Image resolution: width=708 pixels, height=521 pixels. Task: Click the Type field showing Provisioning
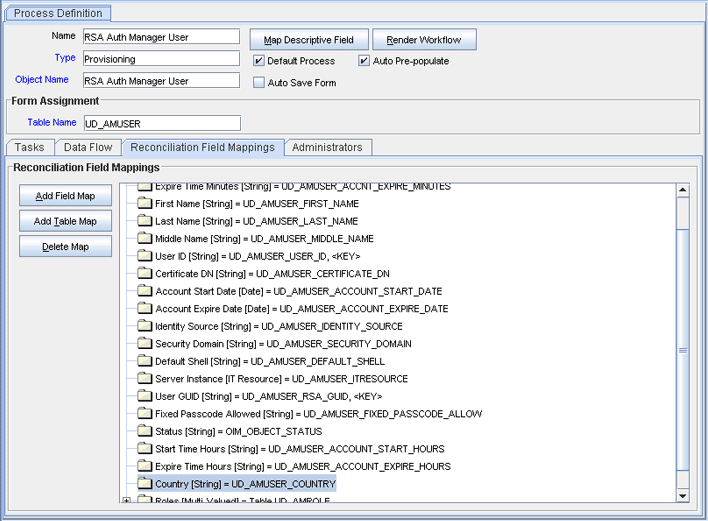point(162,59)
